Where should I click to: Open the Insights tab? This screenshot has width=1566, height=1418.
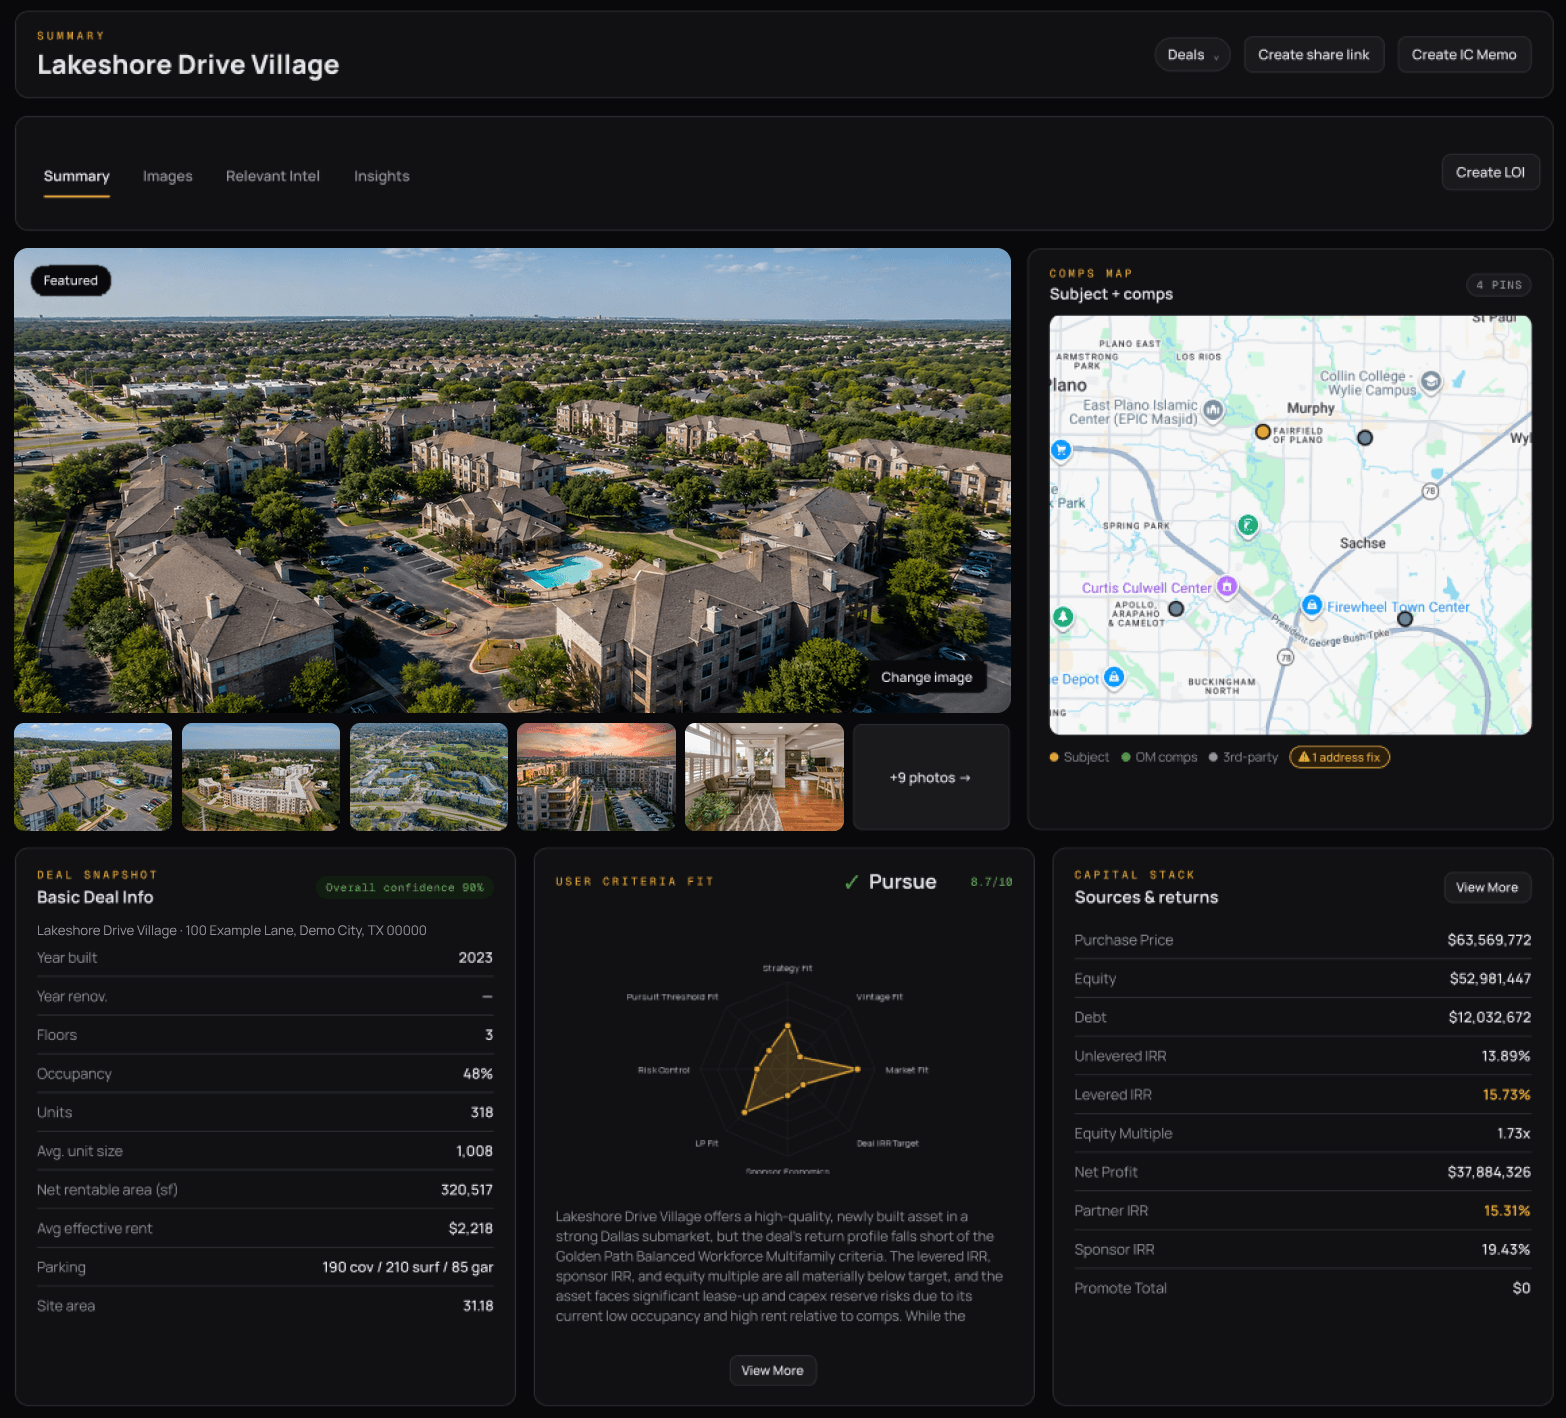click(x=382, y=176)
